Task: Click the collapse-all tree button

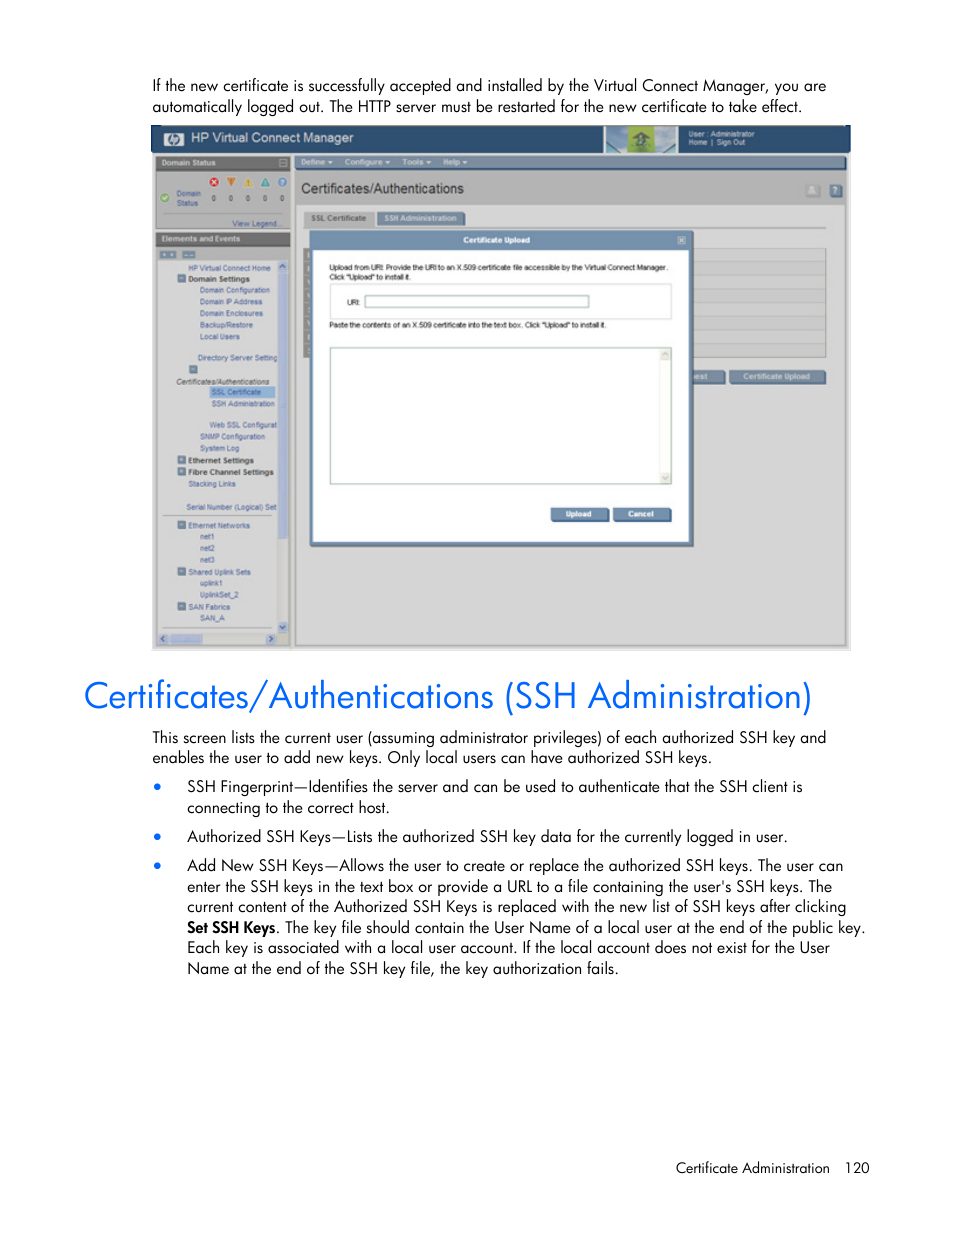Action: (x=188, y=255)
